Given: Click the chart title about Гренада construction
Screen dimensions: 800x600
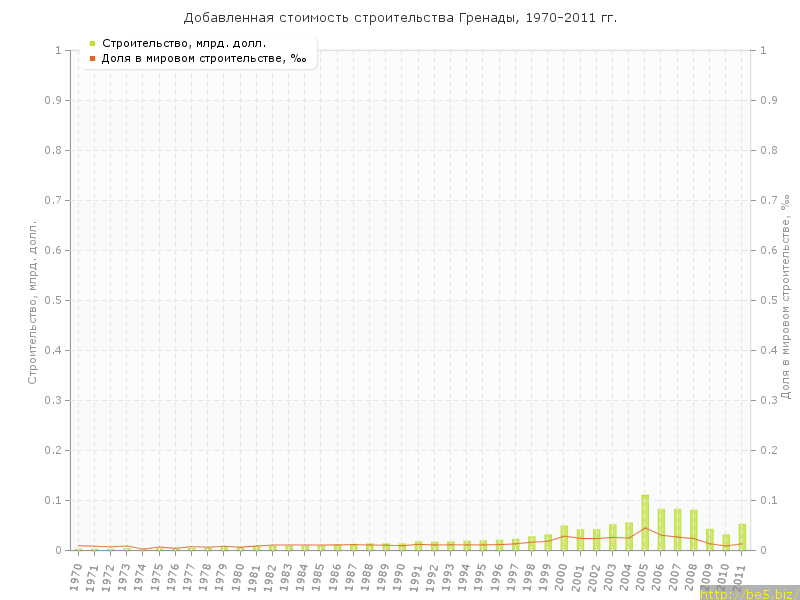Looking at the screenshot, I should click(400, 18).
